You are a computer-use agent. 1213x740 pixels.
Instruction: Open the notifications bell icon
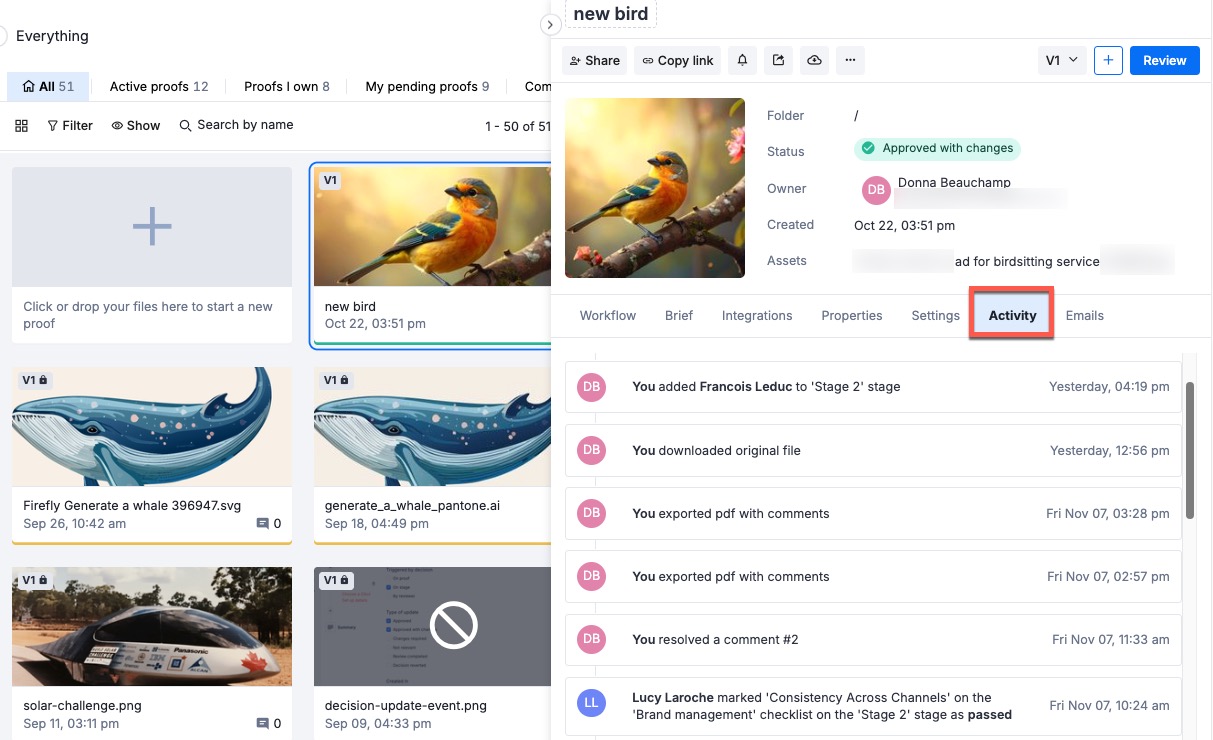(x=742, y=60)
